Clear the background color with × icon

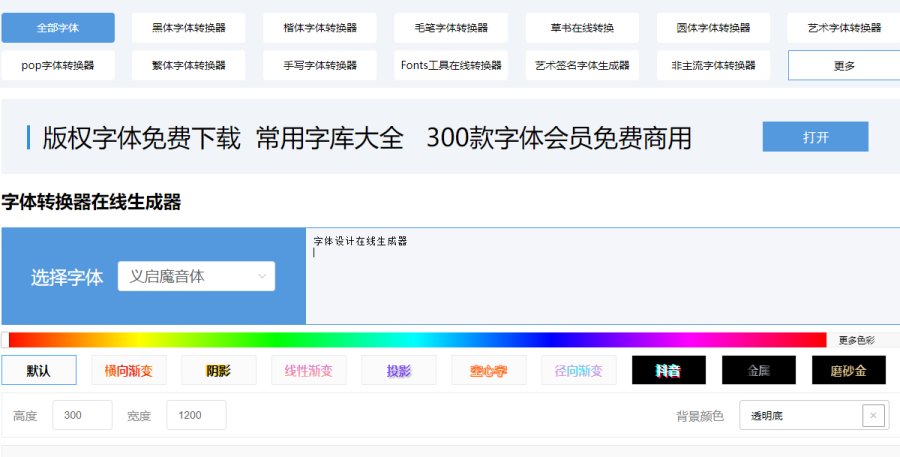point(873,416)
